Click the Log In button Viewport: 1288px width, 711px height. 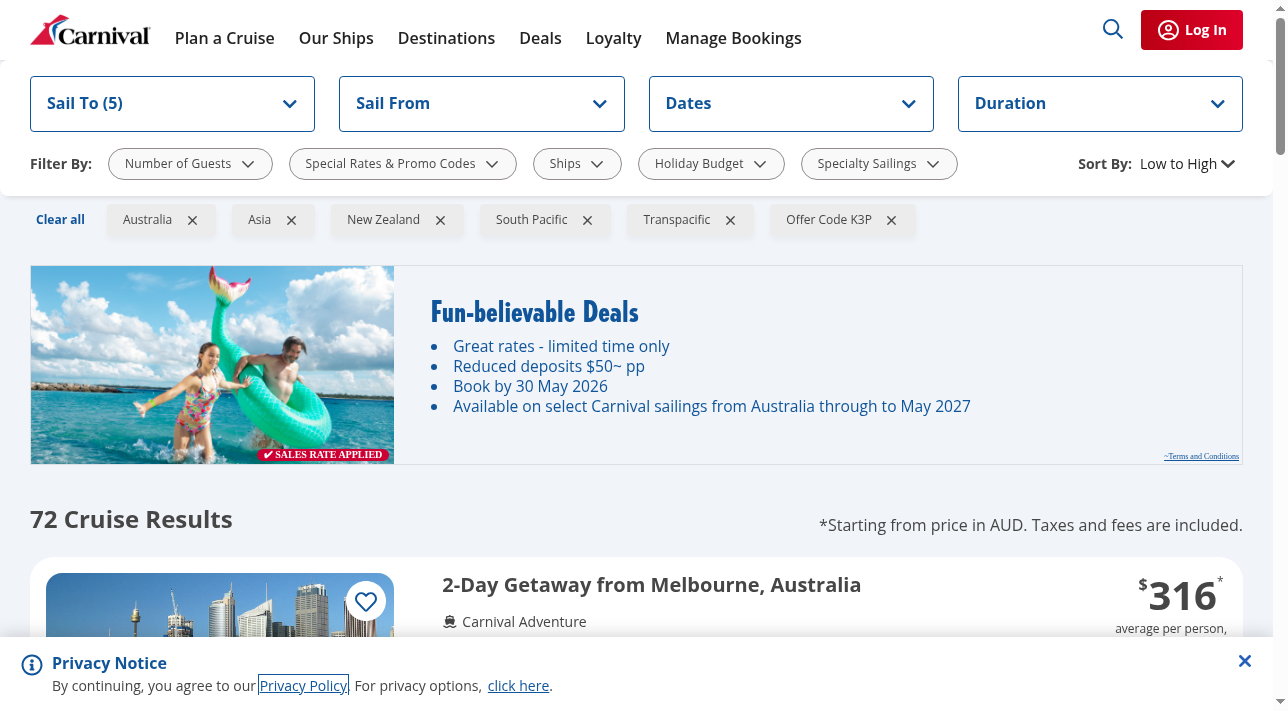point(1192,30)
